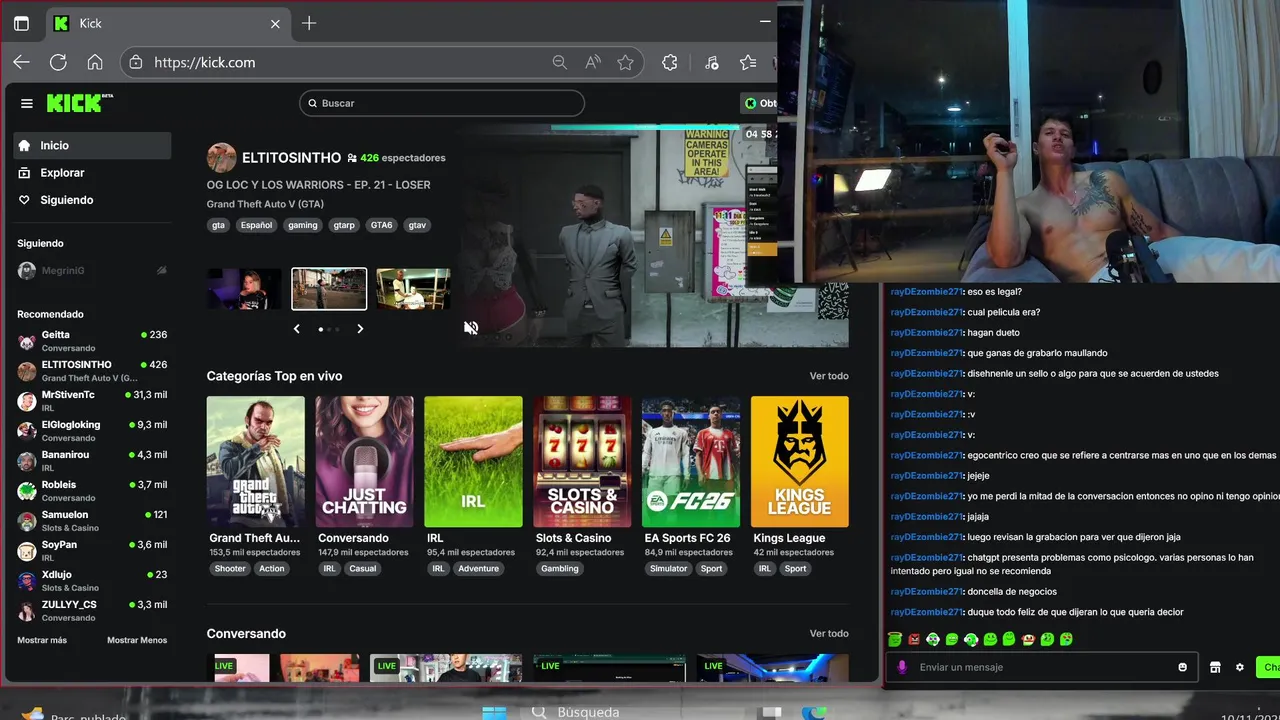Click the Shooter tag
The height and width of the screenshot is (720, 1280).
click(x=230, y=569)
